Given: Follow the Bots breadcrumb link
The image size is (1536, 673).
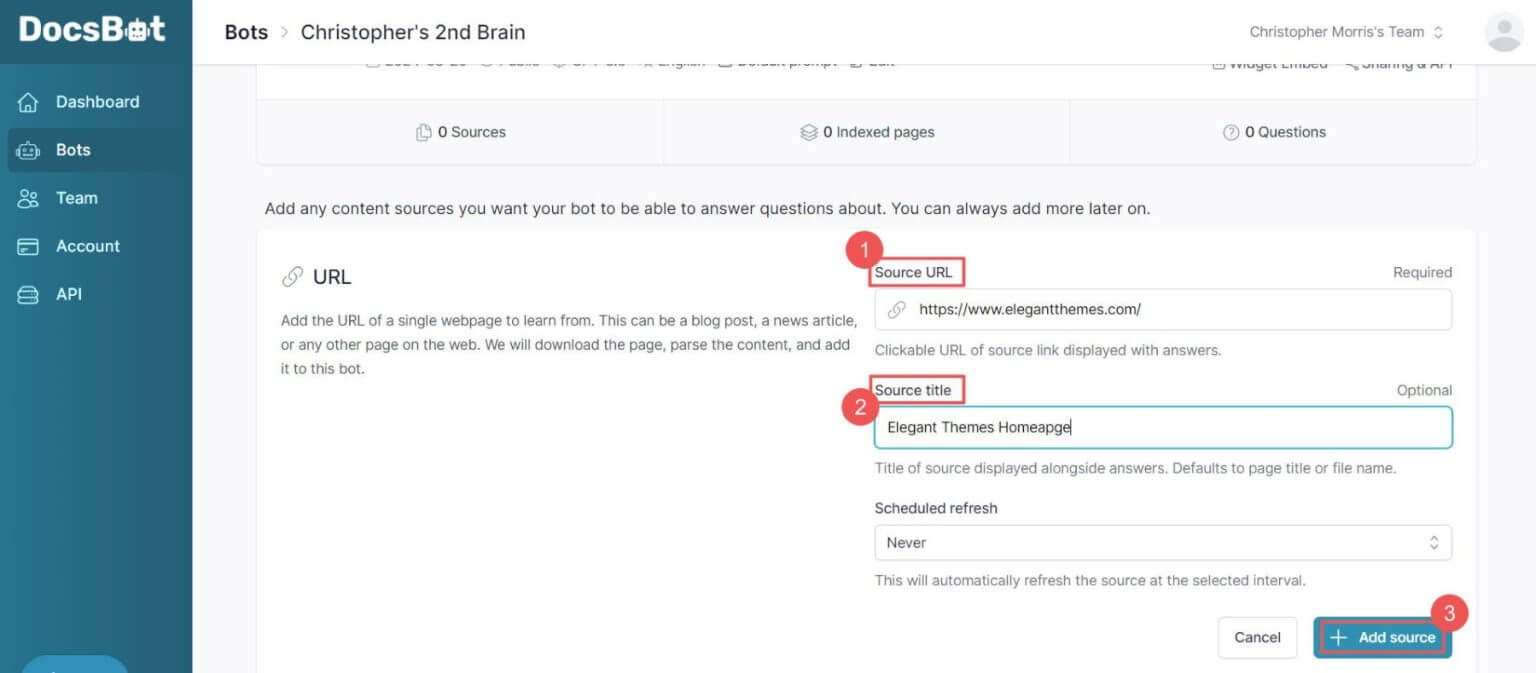Looking at the screenshot, I should coord(246,32).
